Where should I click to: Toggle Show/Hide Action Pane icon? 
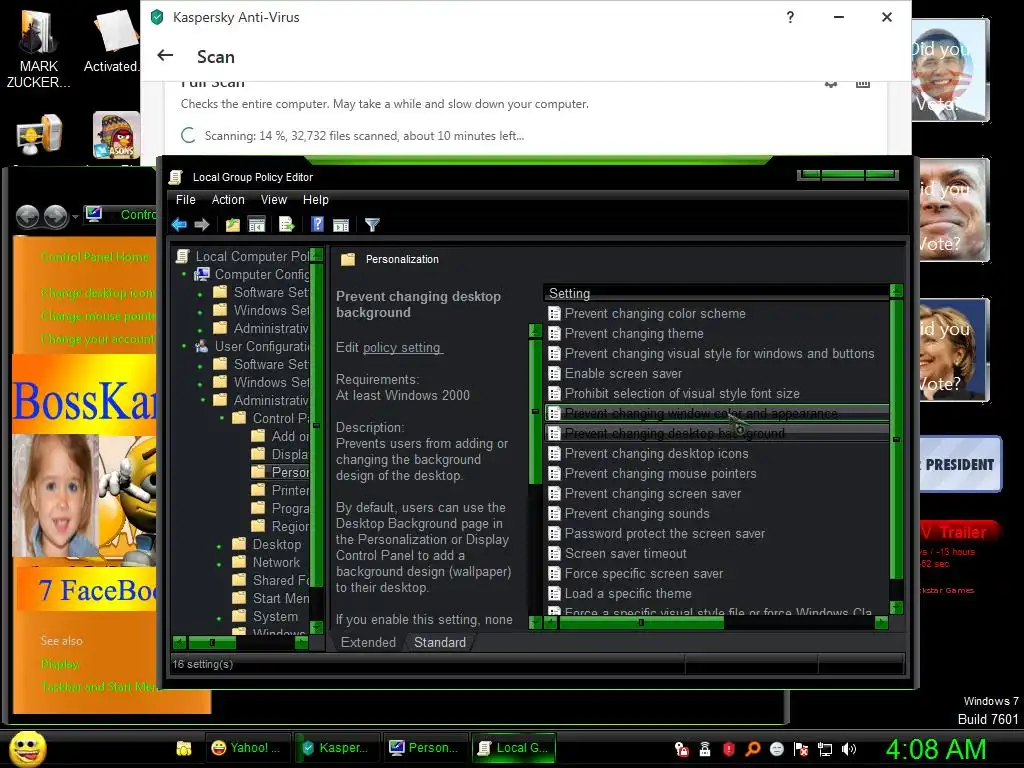tap(341, 225)
